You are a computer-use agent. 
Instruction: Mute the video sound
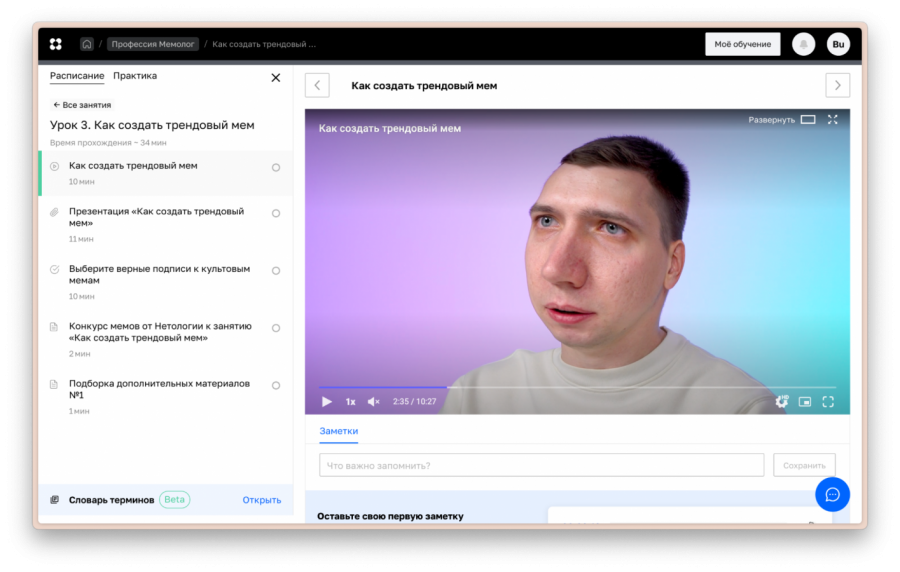pos(373,401)
